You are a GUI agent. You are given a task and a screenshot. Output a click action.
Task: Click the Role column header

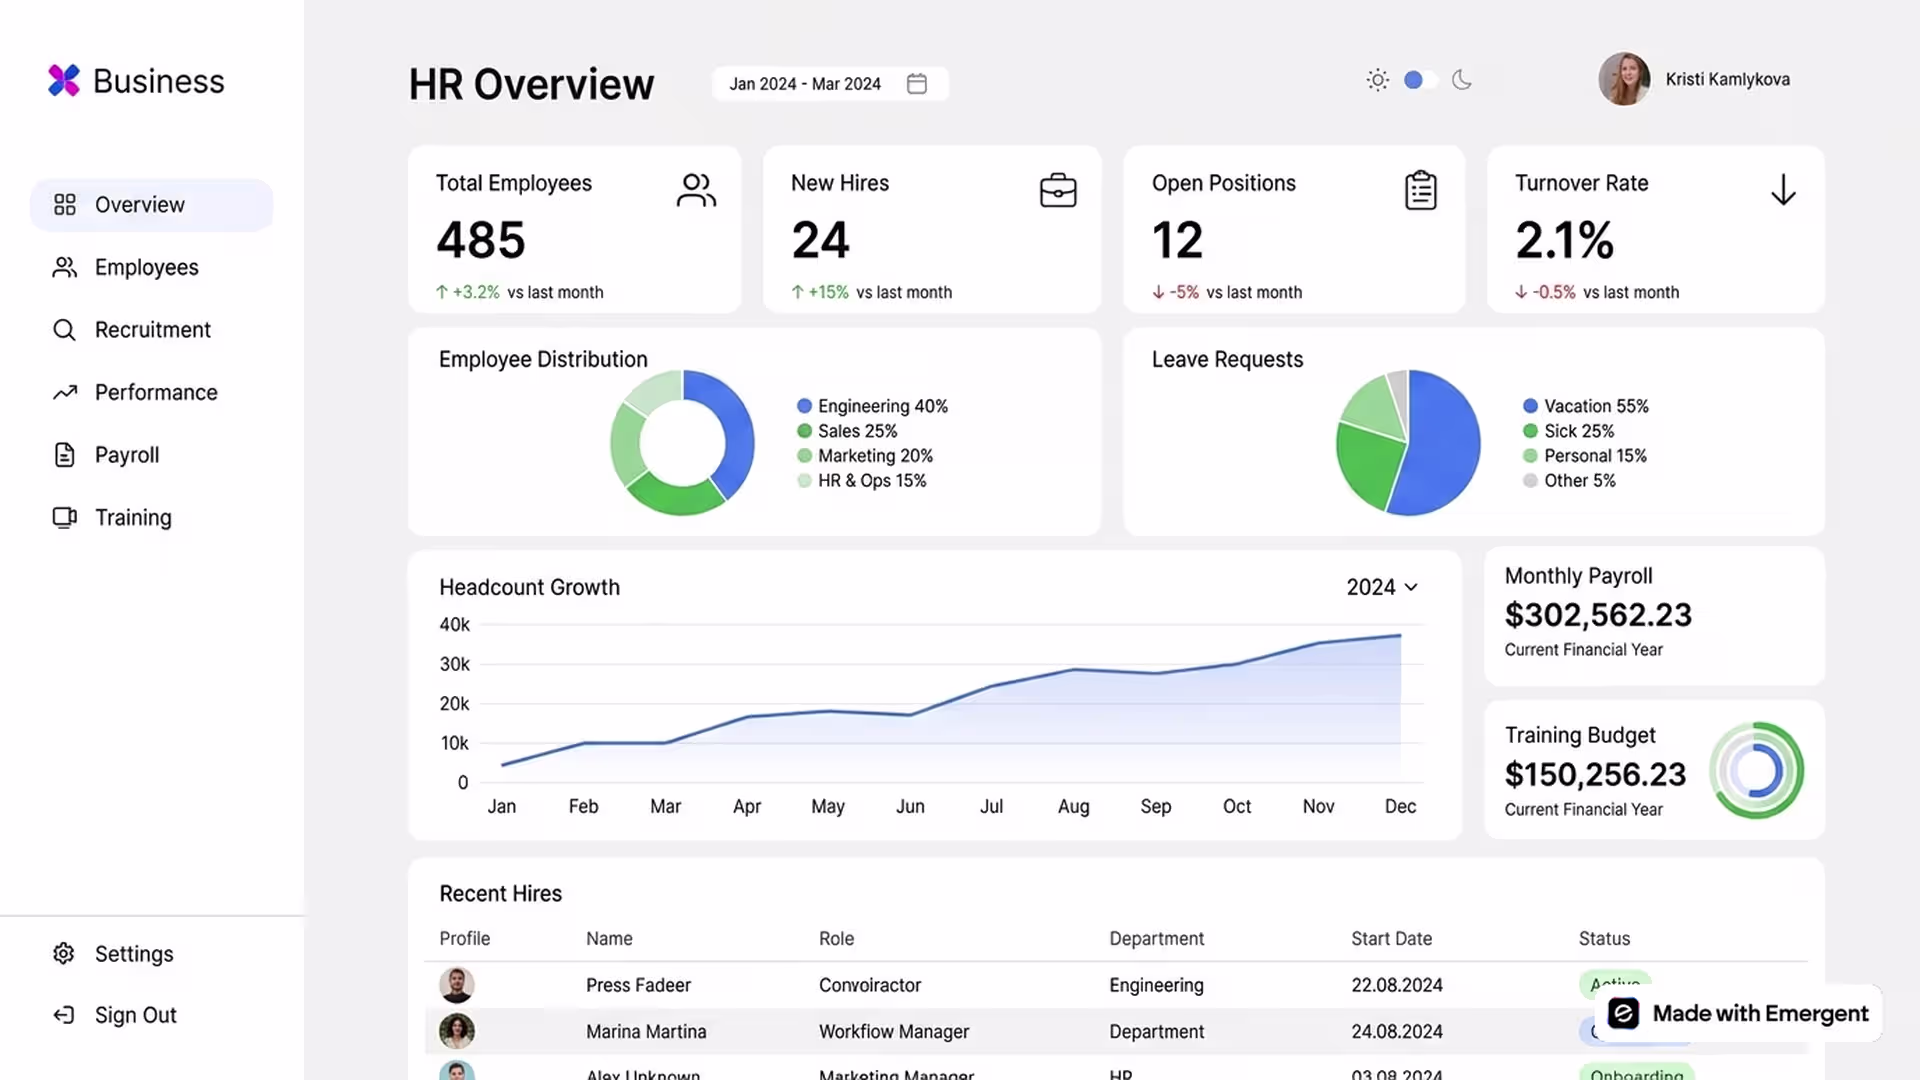(836, 939)
